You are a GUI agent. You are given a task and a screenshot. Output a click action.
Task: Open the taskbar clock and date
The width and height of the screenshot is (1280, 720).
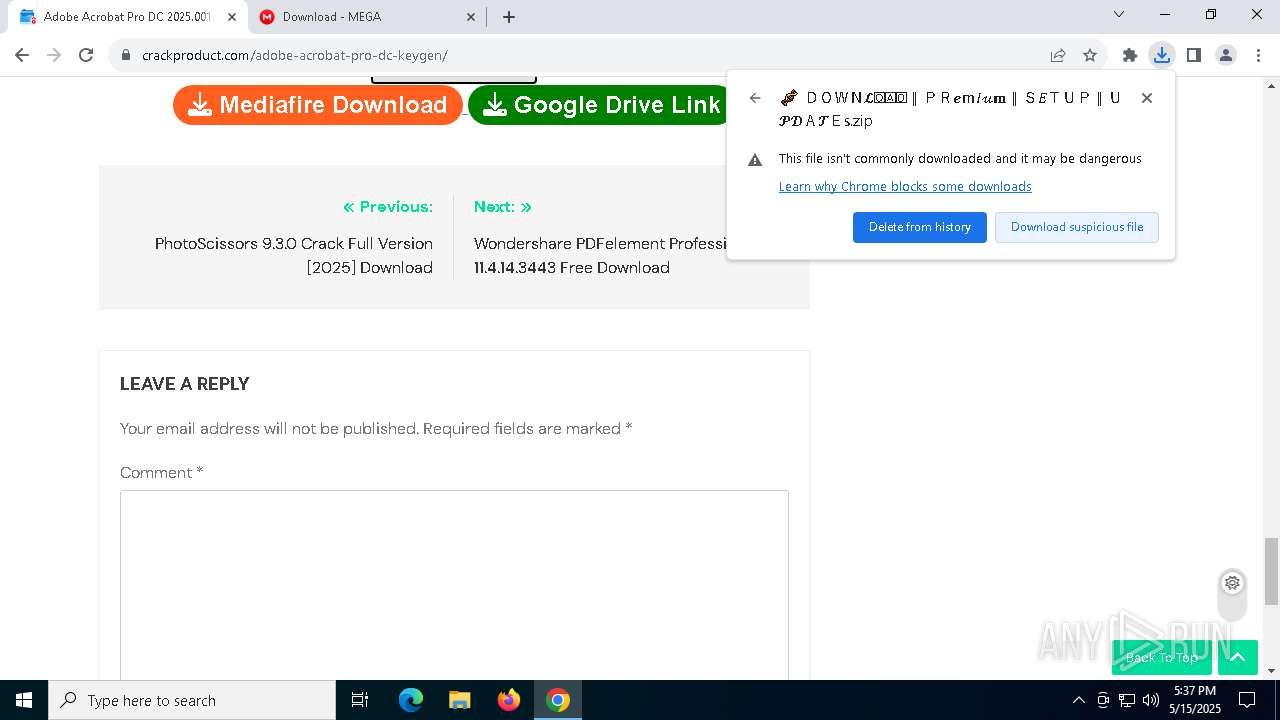point(1195,700)
